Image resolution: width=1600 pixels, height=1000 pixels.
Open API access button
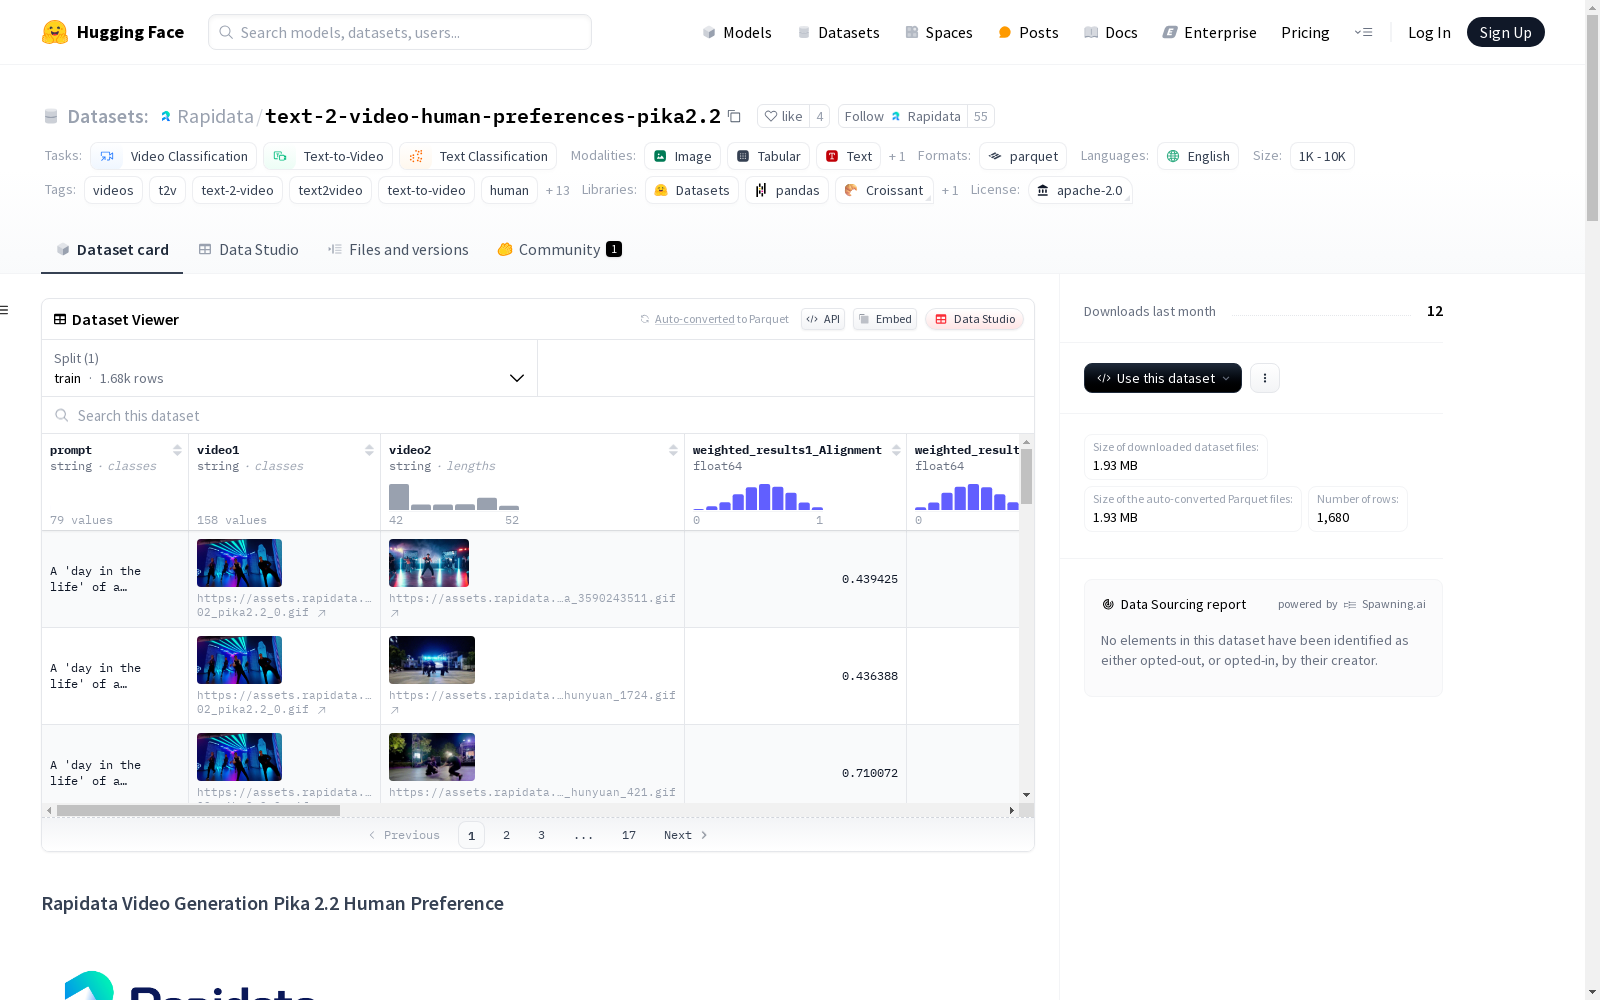(823, 319)
